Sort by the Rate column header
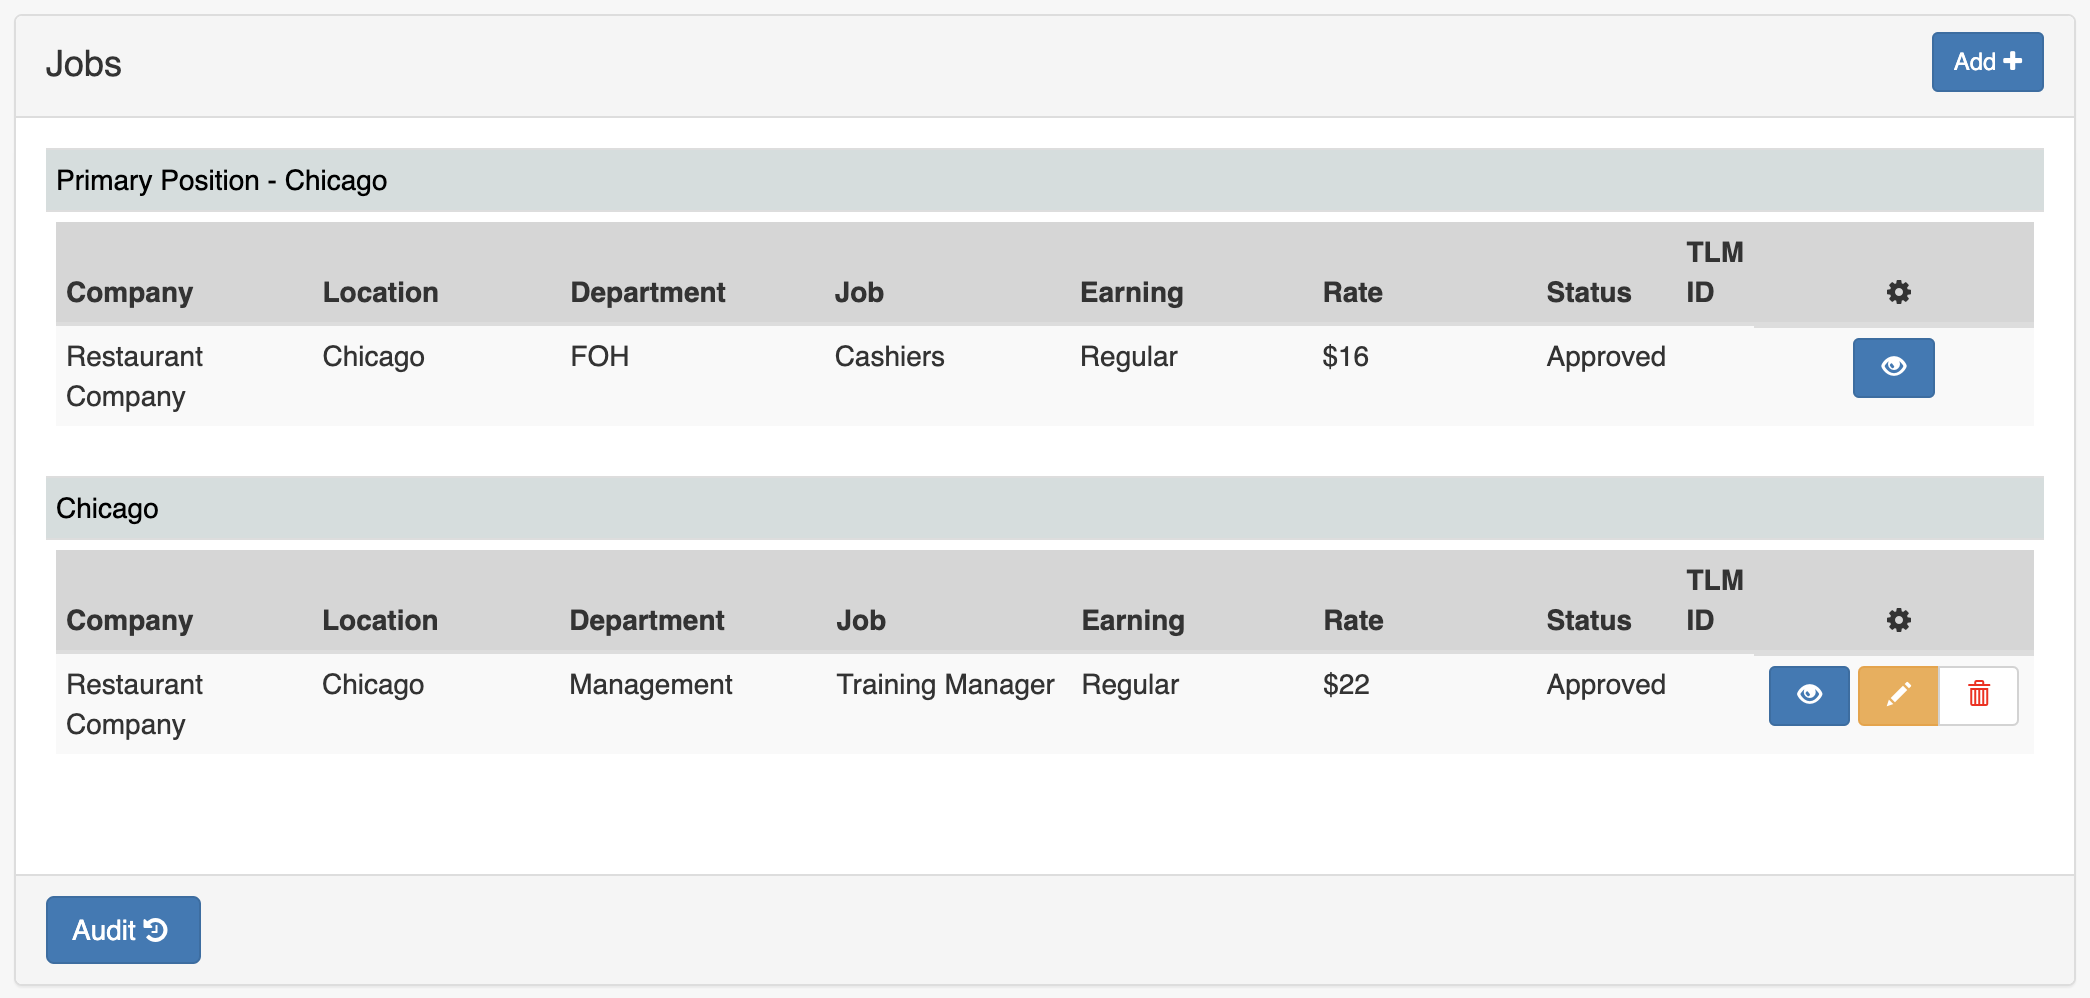The height and width of the screenshot is (998, 2090). (1352, 292)
